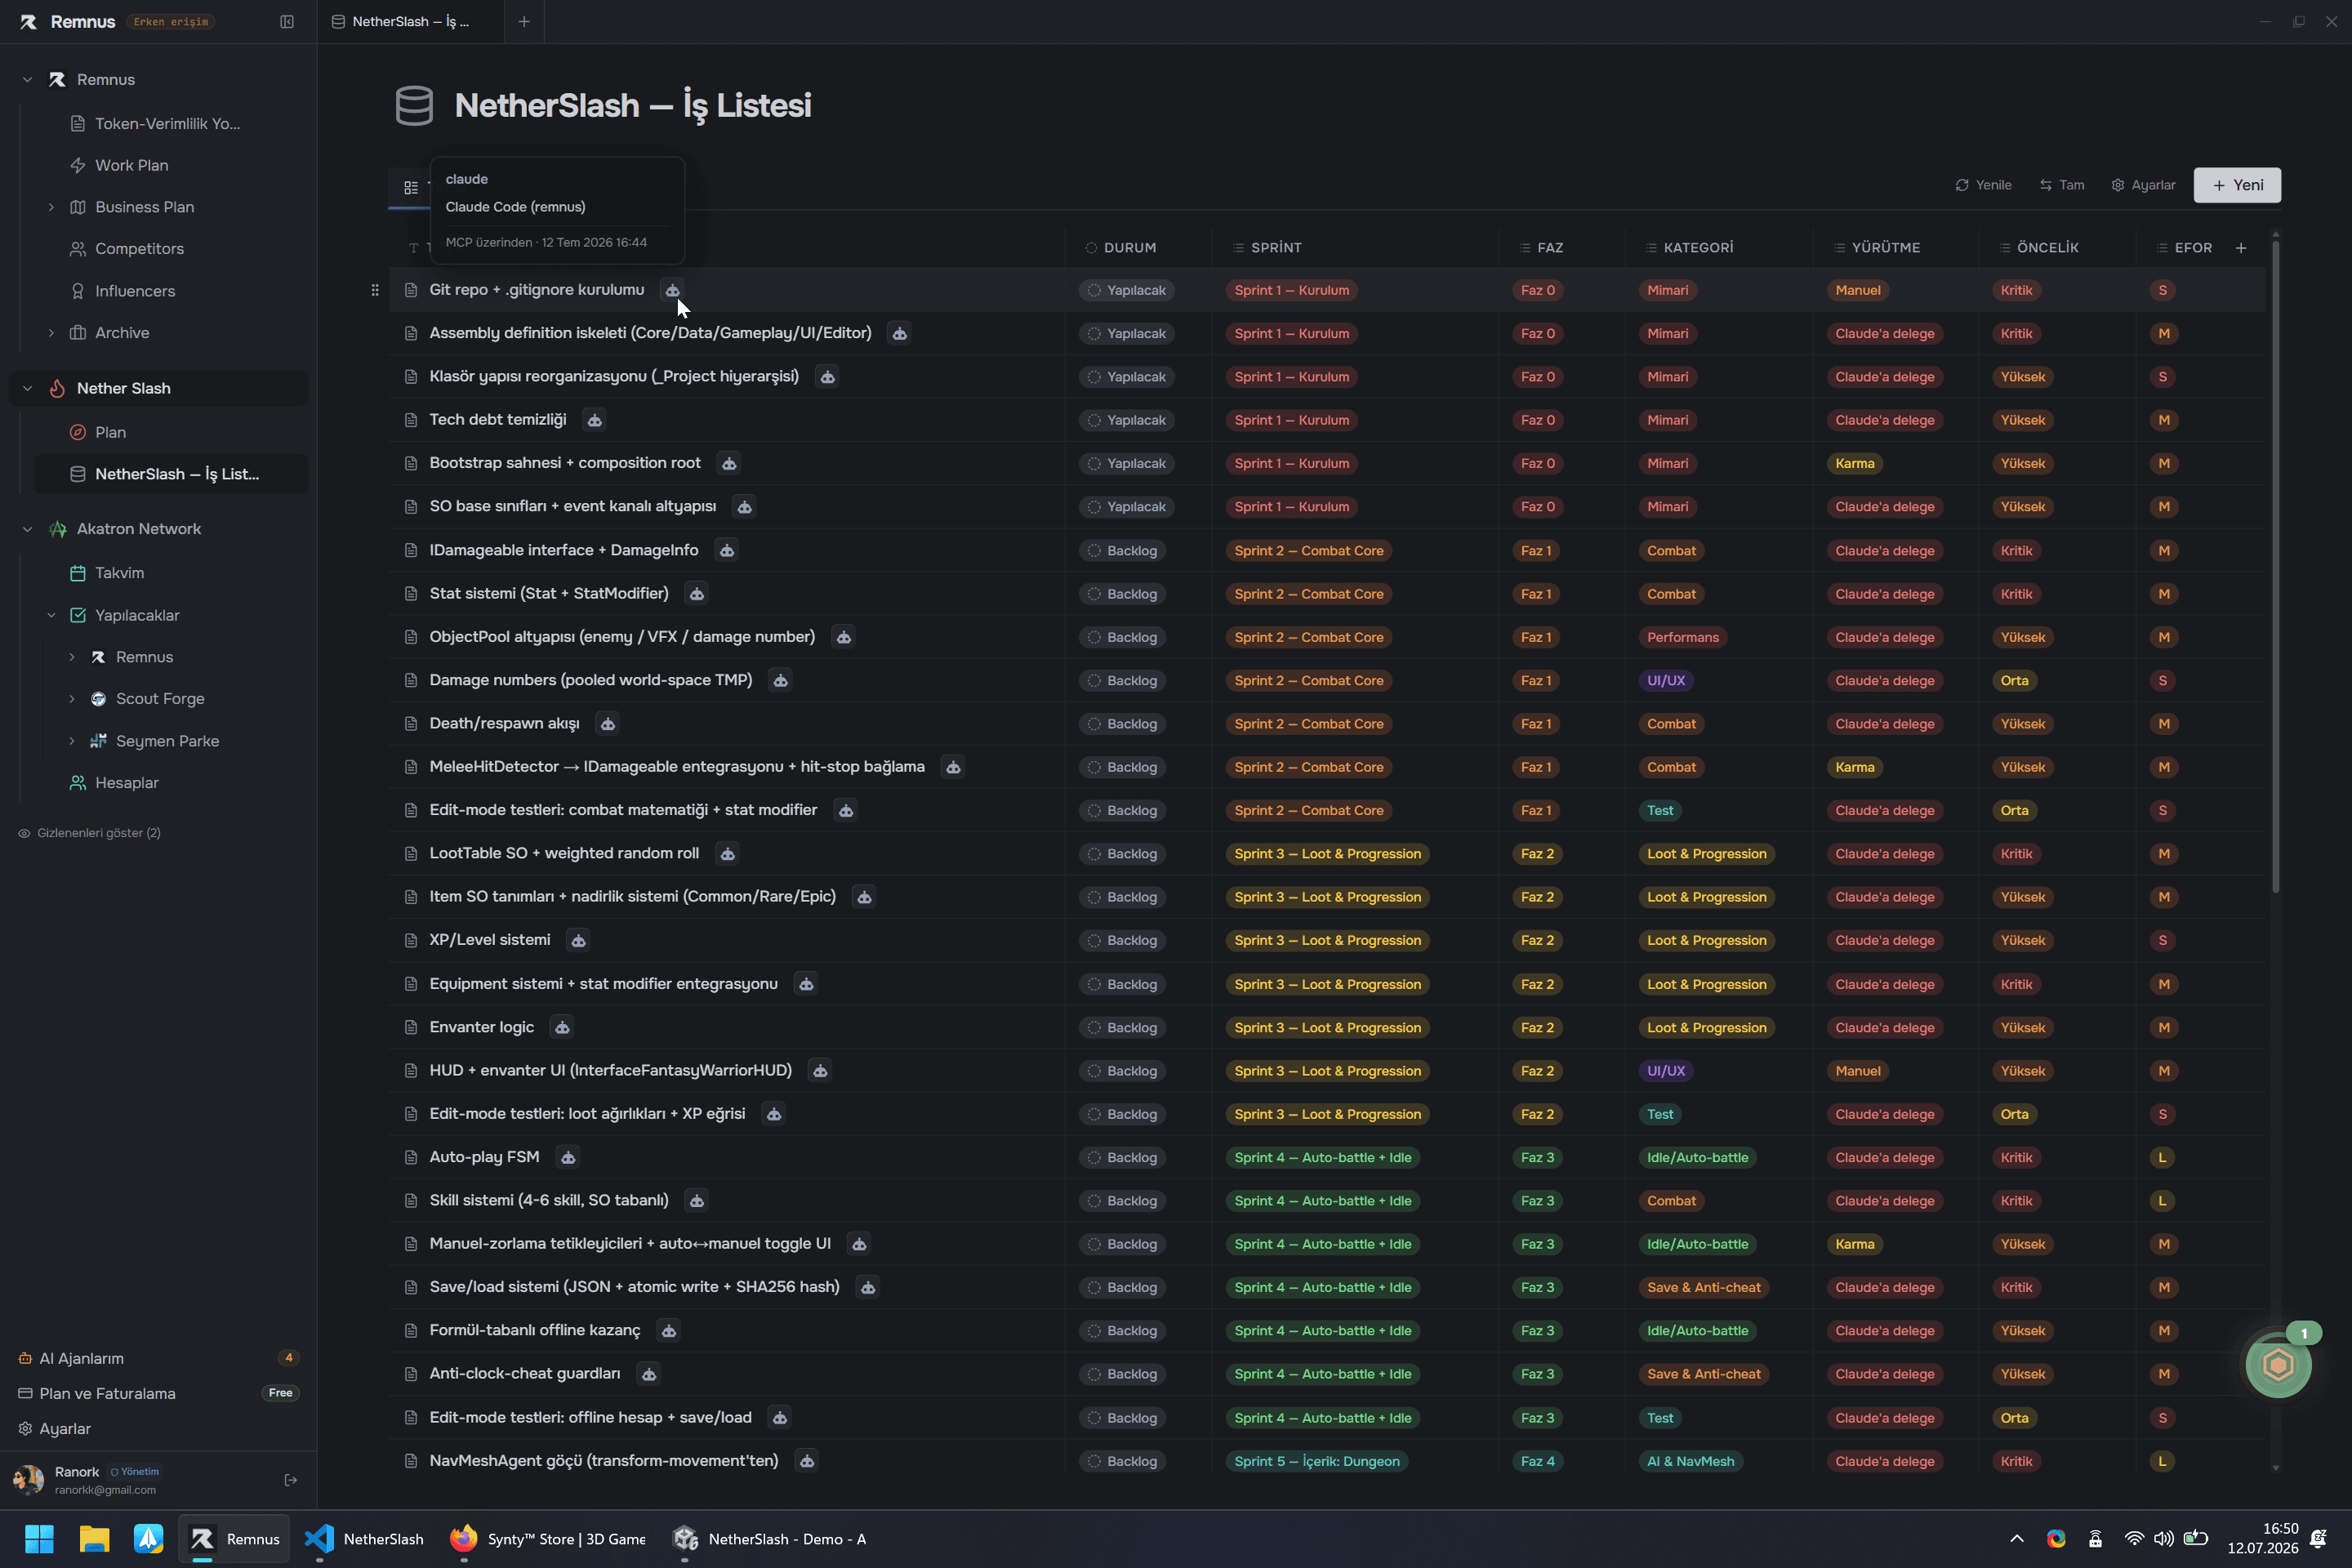This screenshot has width=2352, height=1568.
Task: Click the page icon of Klasör yapısı reorganizasyonu row
Action: [410, 377]
